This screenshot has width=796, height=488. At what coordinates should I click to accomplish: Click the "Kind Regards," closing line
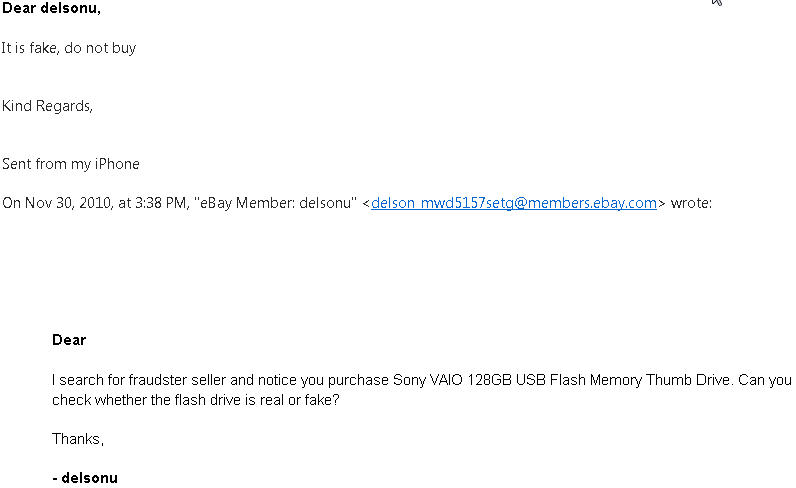[x=47, y=106]
